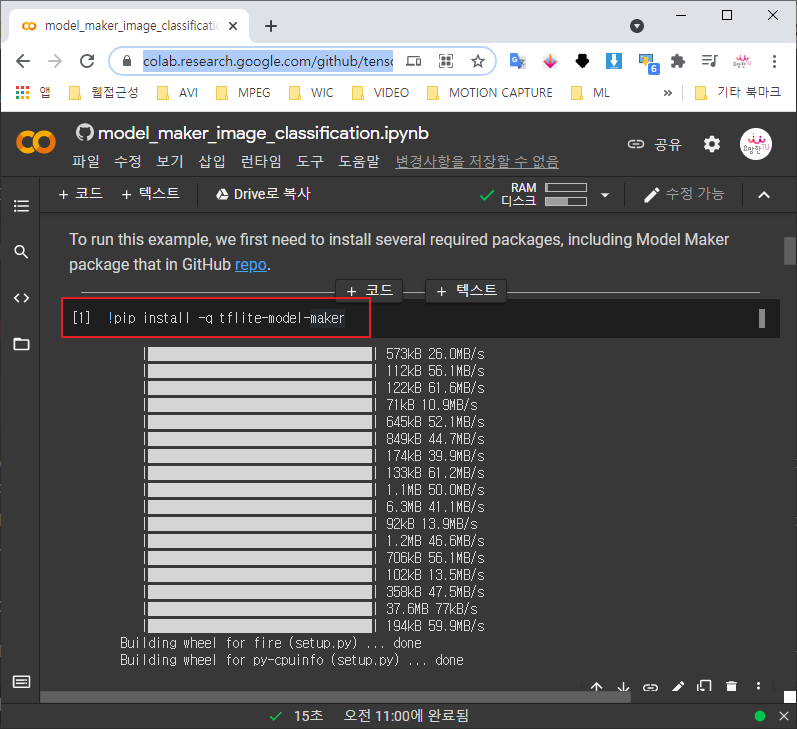Open the 도구 menu
The image size is (797, 729).
coord(310,161)
